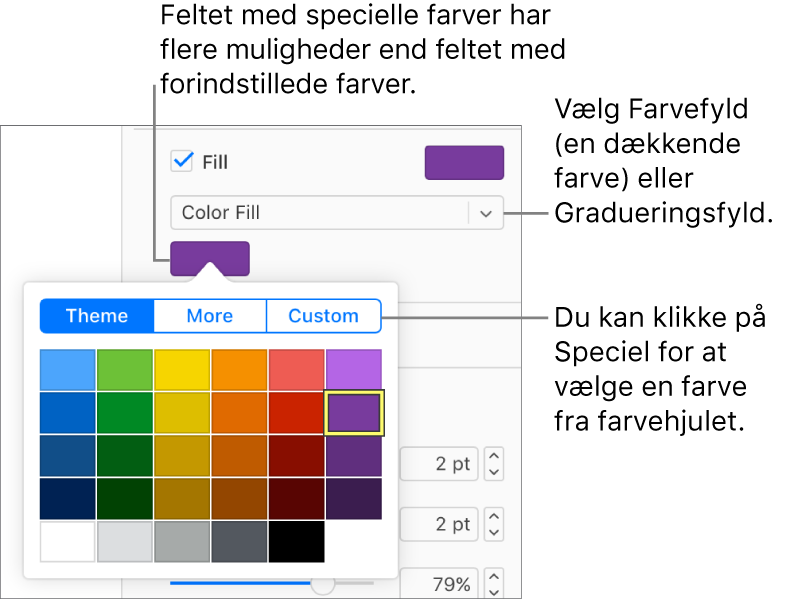Image resolution: width=785 pixels, height=599 pixels.
Task: Select the deep purple swatch in third row
Action: (x=354, y=456)
